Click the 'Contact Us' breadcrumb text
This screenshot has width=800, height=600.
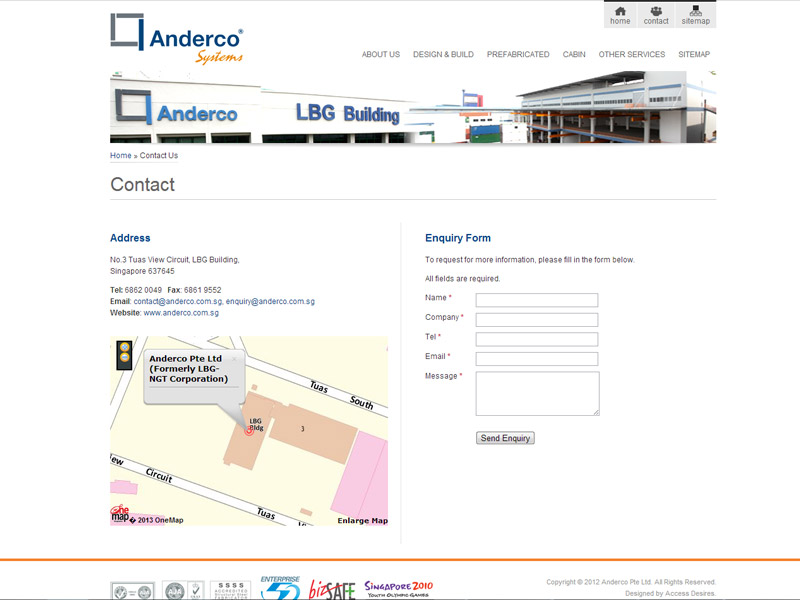pos(159,156)
